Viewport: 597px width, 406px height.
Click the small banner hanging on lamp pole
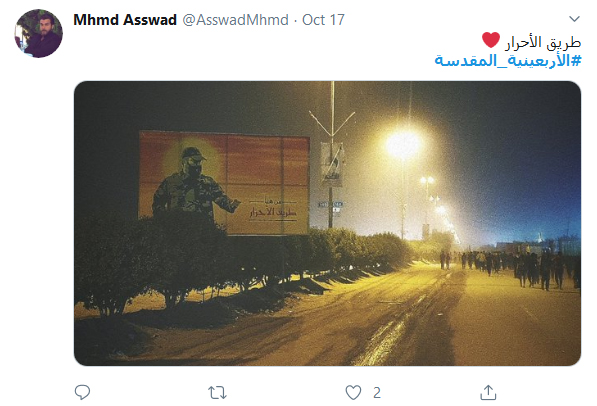pyautogui.click(x=332, y=165)
